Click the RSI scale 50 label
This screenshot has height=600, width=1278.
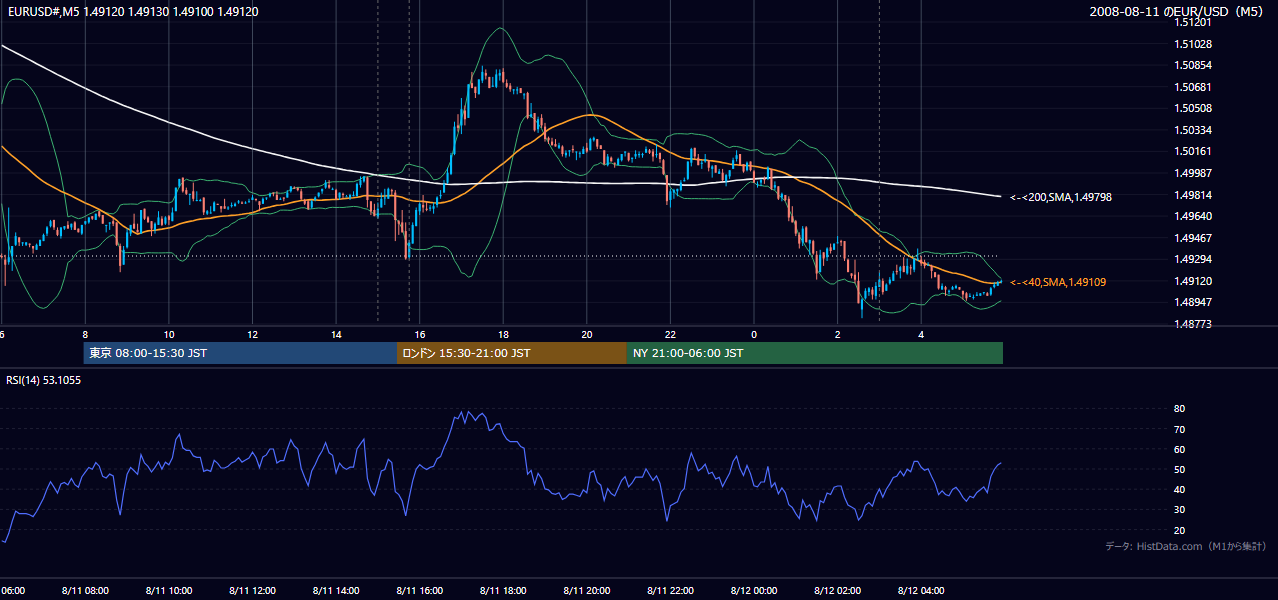coord(1179,469)
